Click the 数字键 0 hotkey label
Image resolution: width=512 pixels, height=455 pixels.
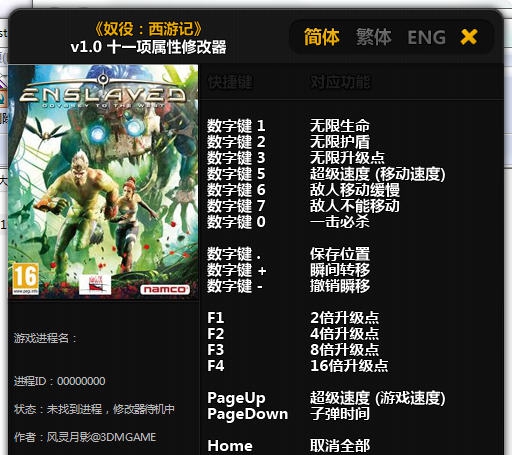[x=236, y=222]
